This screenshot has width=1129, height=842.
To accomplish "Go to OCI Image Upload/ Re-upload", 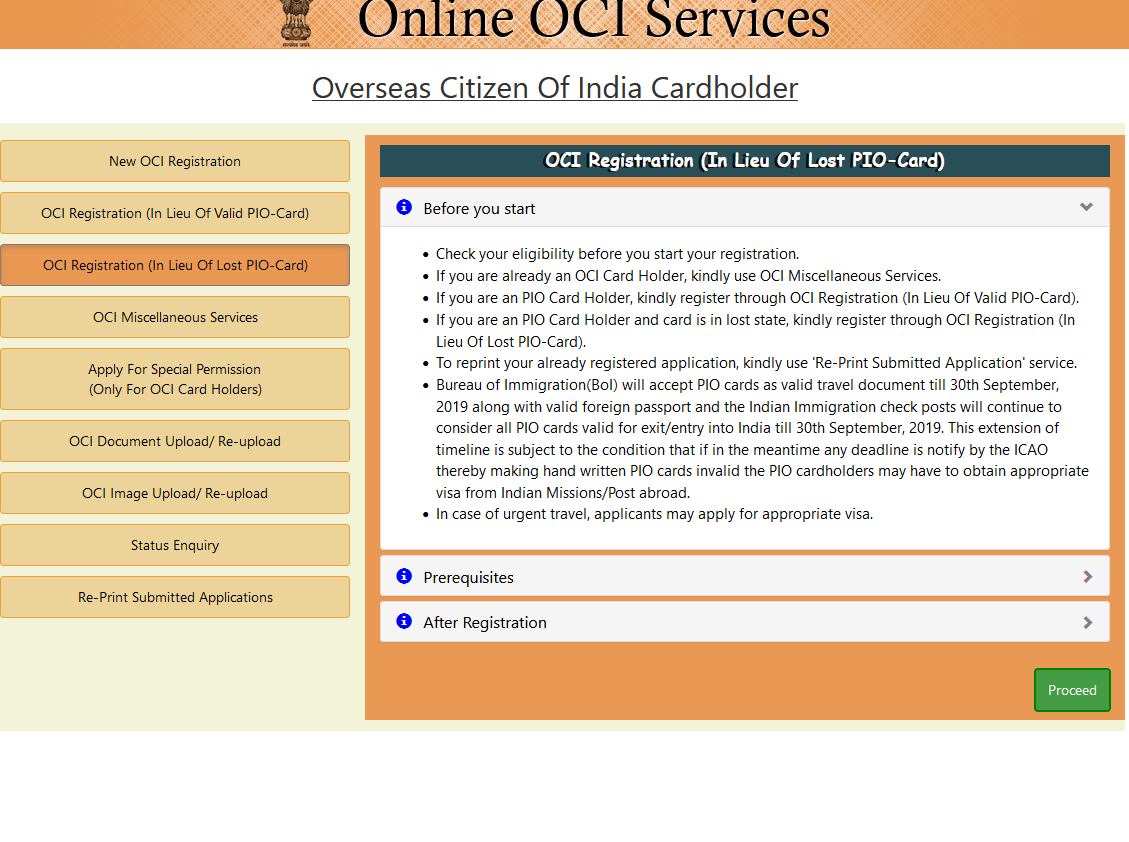I will [175, 493].
